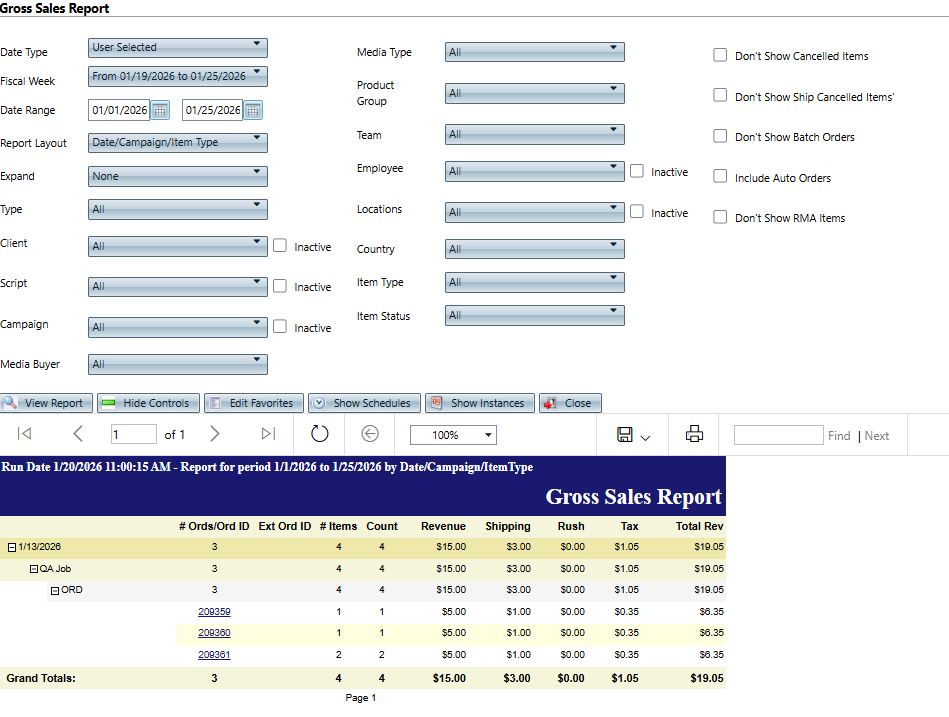Click the refresh report icon

pos(319,434)
